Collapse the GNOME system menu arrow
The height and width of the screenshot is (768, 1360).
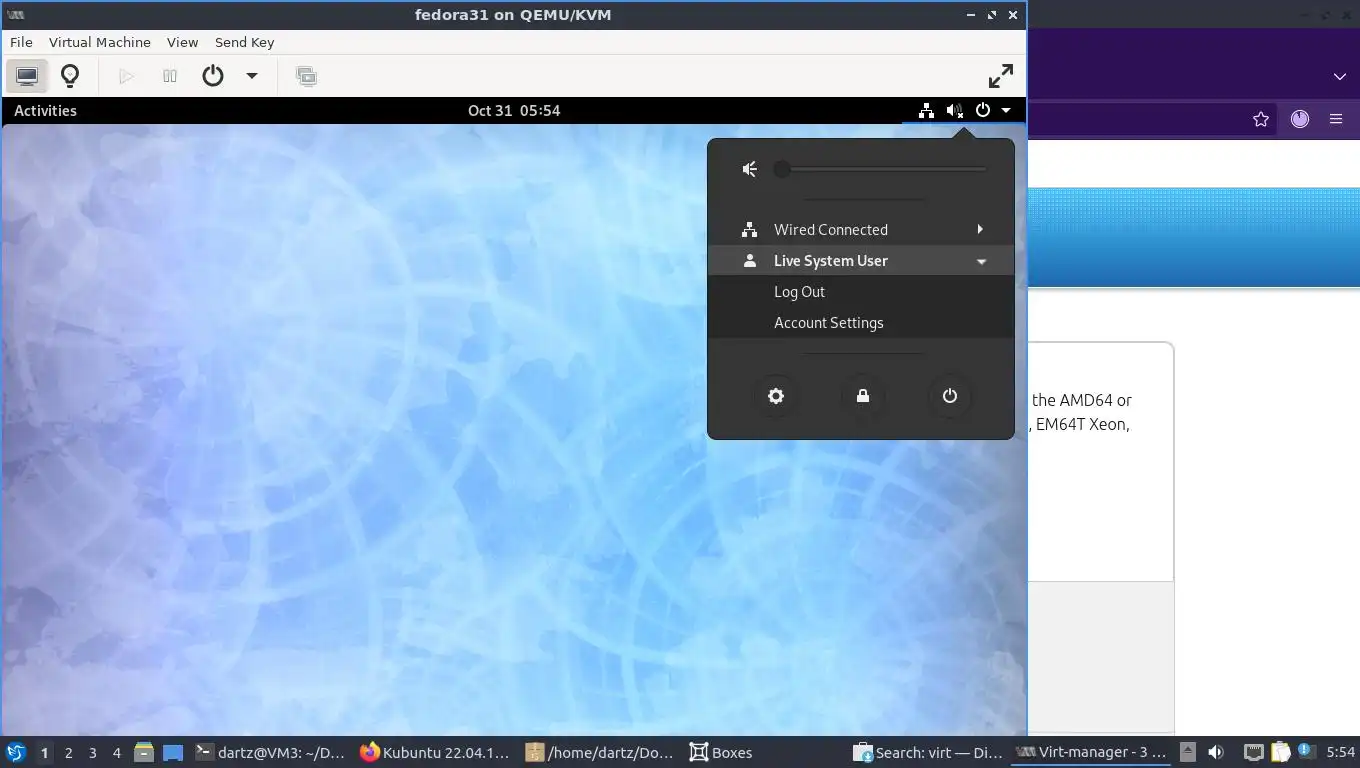point(1006,110)
